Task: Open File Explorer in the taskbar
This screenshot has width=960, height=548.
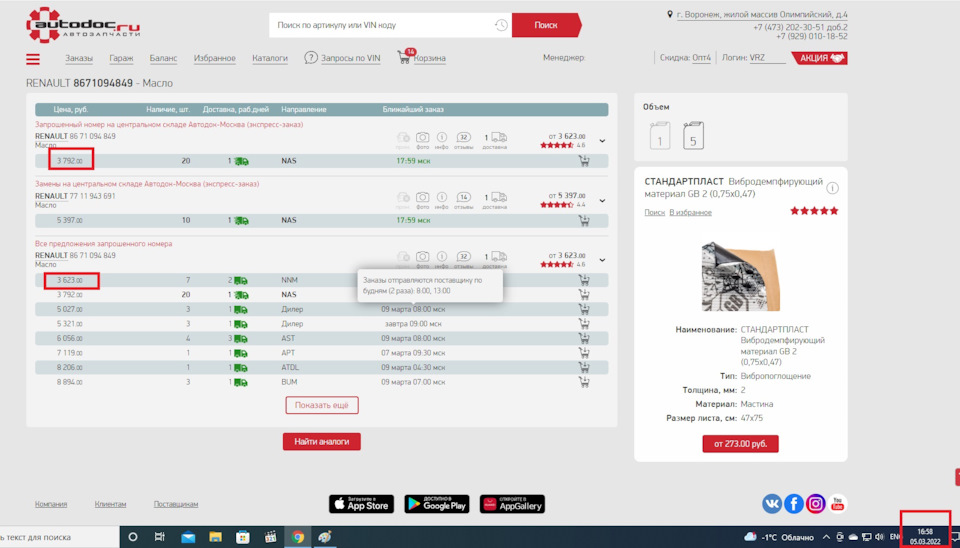Action: [216, 537]
